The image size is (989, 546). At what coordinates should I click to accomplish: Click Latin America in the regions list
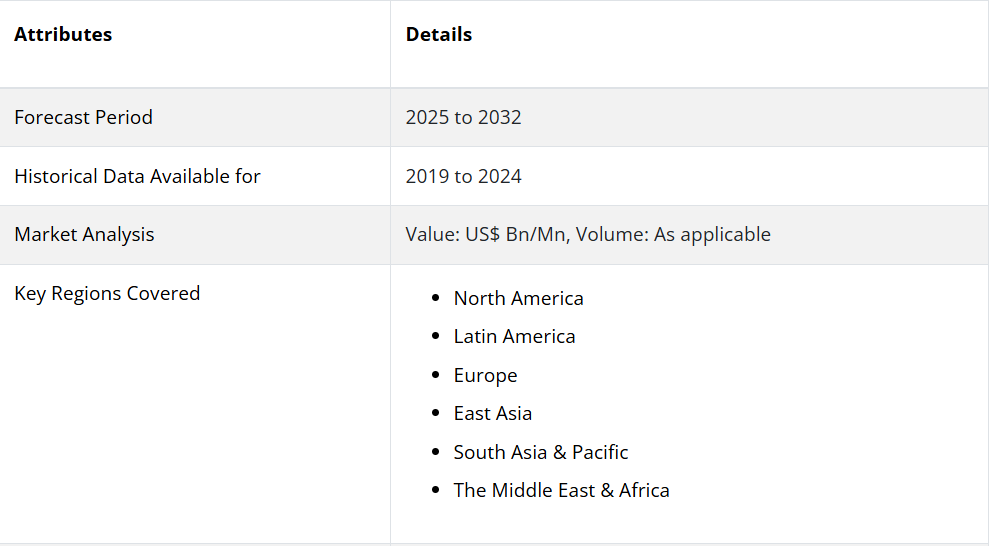[x=514, y=337]
